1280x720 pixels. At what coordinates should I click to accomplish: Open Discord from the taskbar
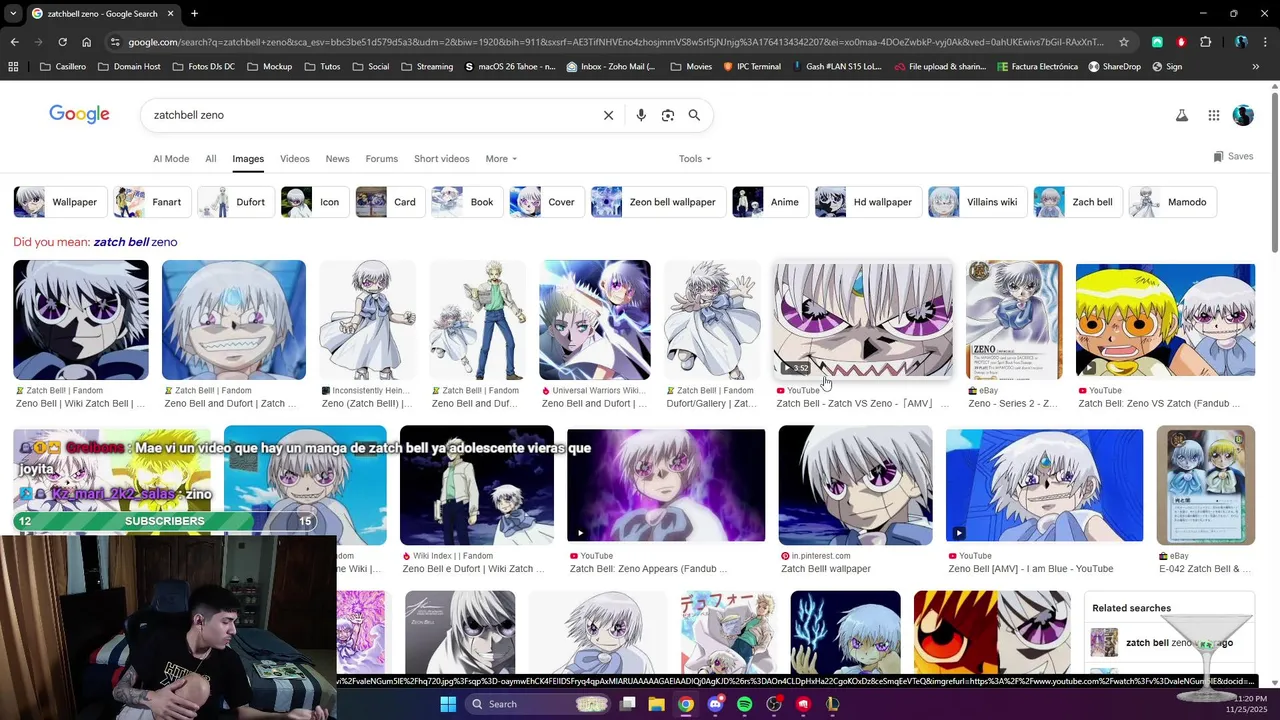(715, 704)
